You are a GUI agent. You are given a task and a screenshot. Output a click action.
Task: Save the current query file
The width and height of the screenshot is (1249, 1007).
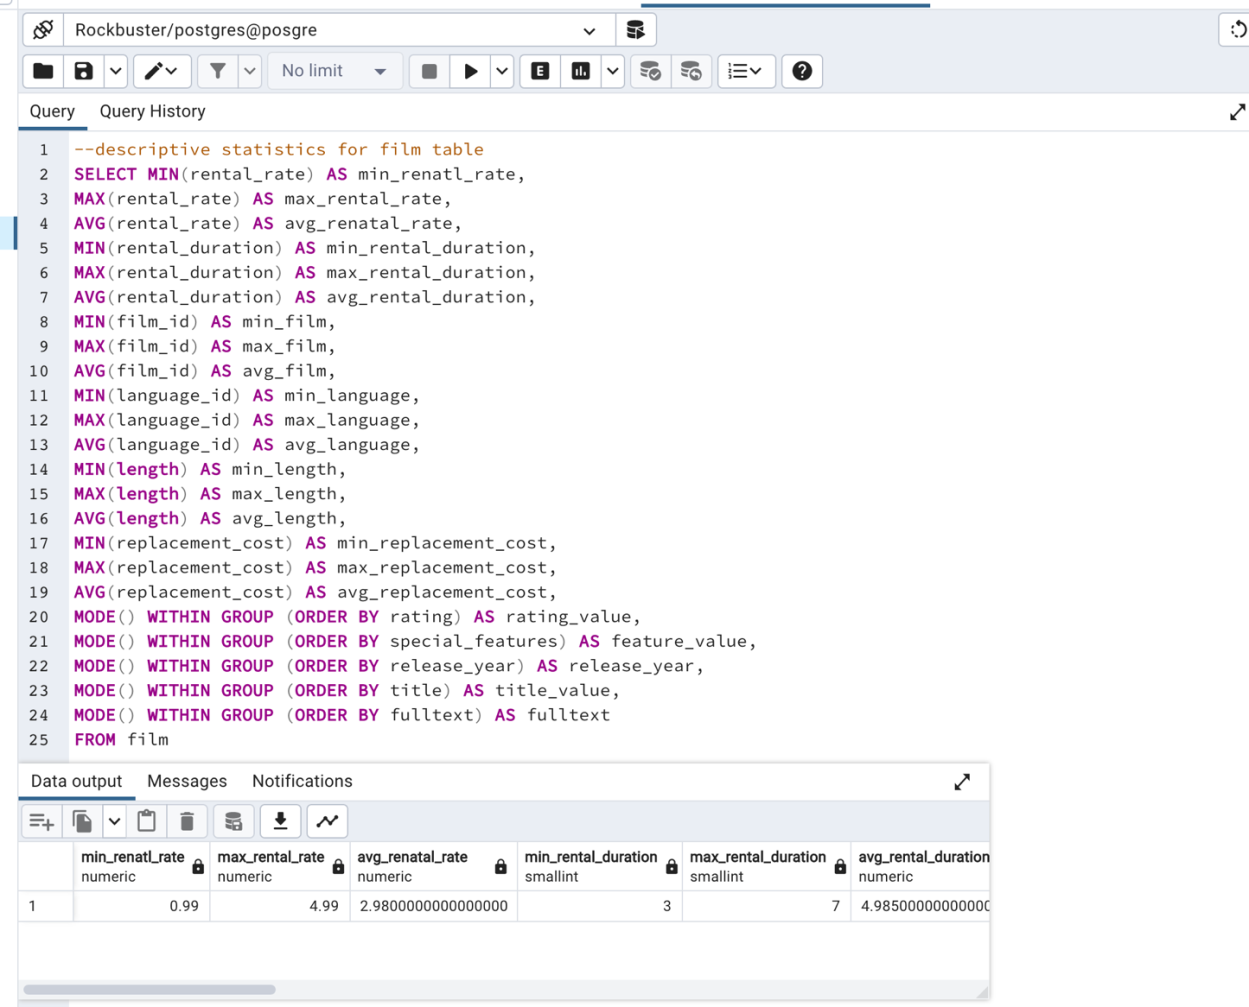click(84, 70)
